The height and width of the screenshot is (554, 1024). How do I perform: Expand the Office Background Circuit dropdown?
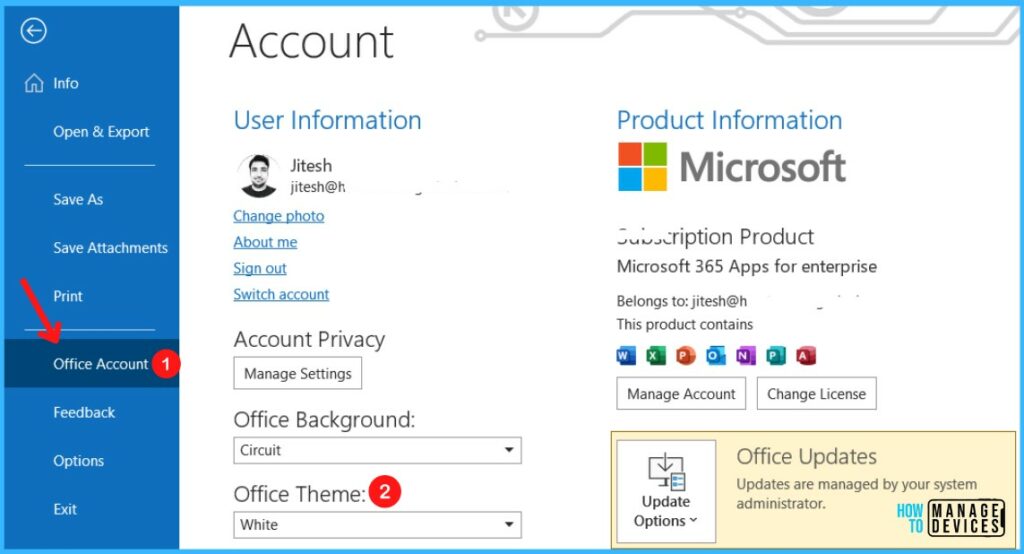pyautogui.click(x=377, y=450)
